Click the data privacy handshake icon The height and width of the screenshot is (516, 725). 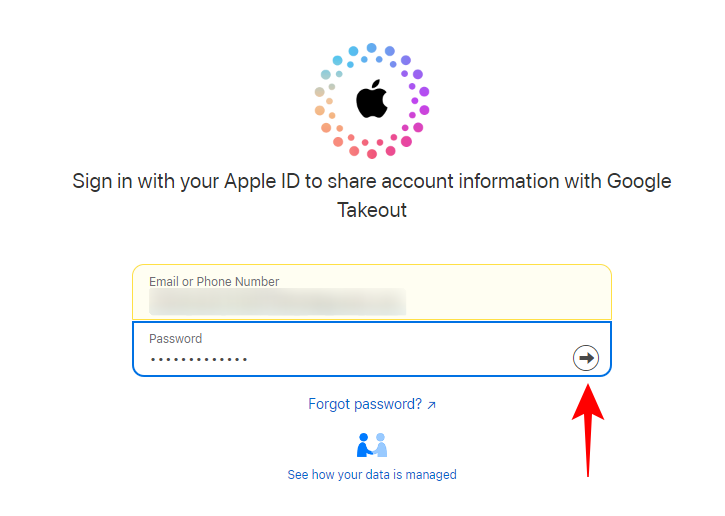[371, 445]
